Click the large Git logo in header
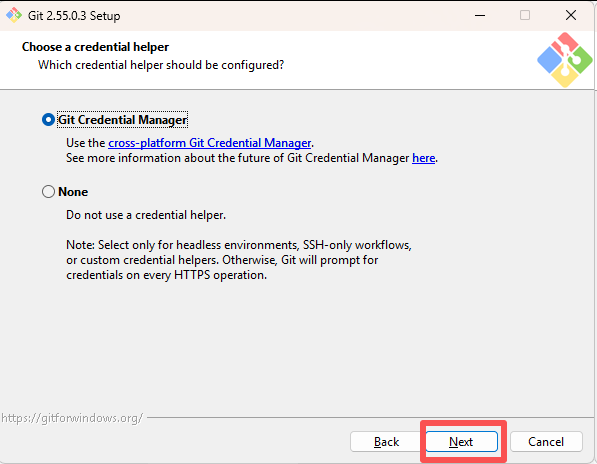Image resolution: width=597 pixels, height=464 pixels. 565,60
